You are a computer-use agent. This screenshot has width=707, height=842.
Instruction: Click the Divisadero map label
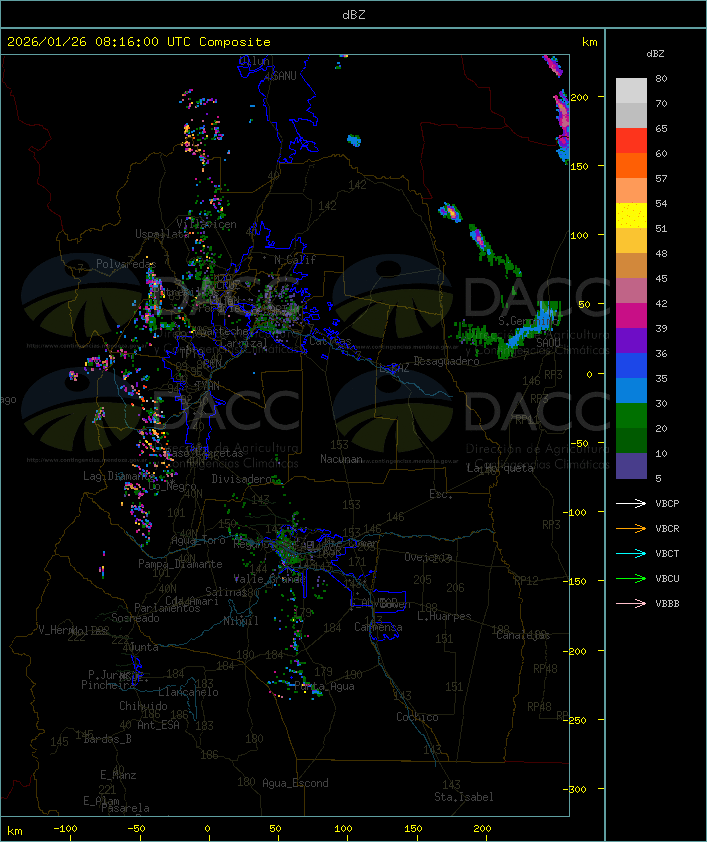click(x=242, y=479)
